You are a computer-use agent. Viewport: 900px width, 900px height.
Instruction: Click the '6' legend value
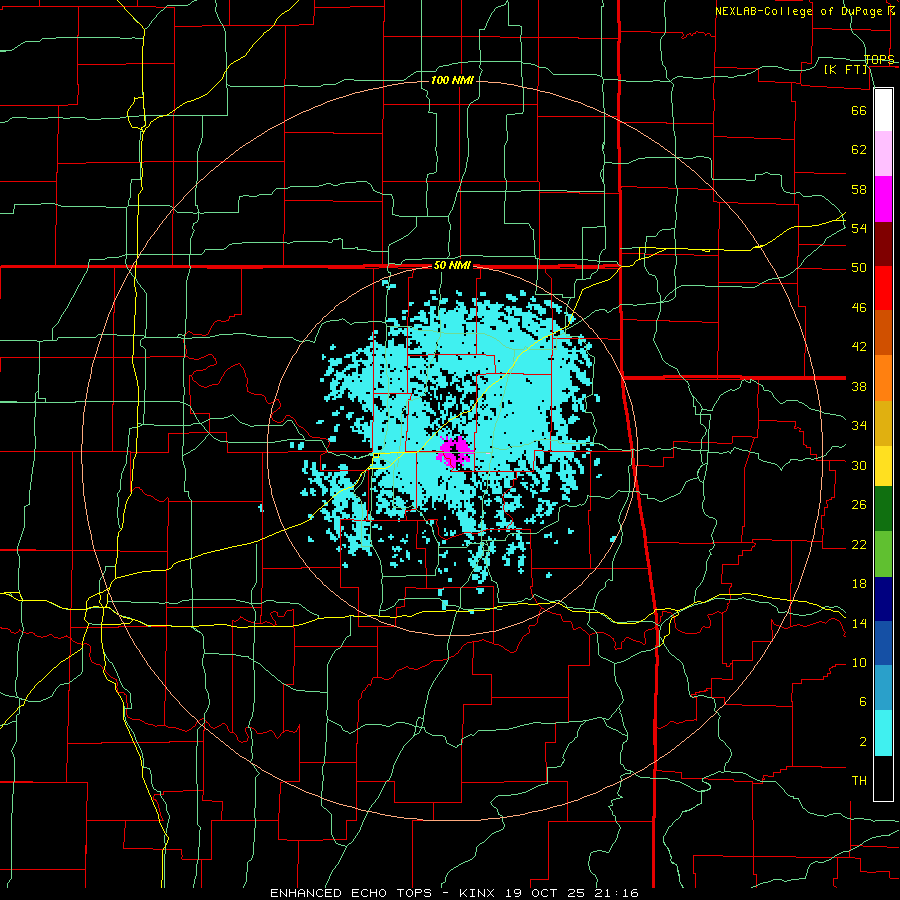(x=862, y=702)
